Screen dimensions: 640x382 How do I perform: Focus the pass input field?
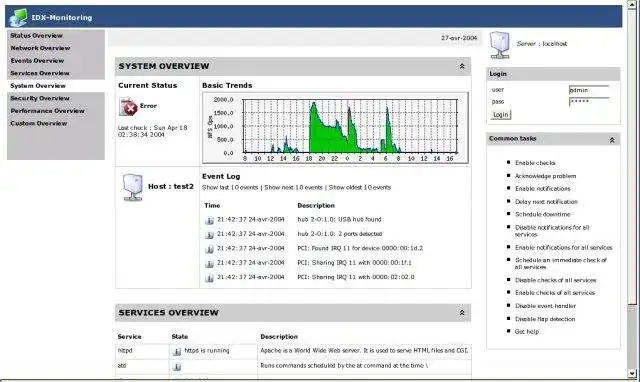tap(589, 102)
